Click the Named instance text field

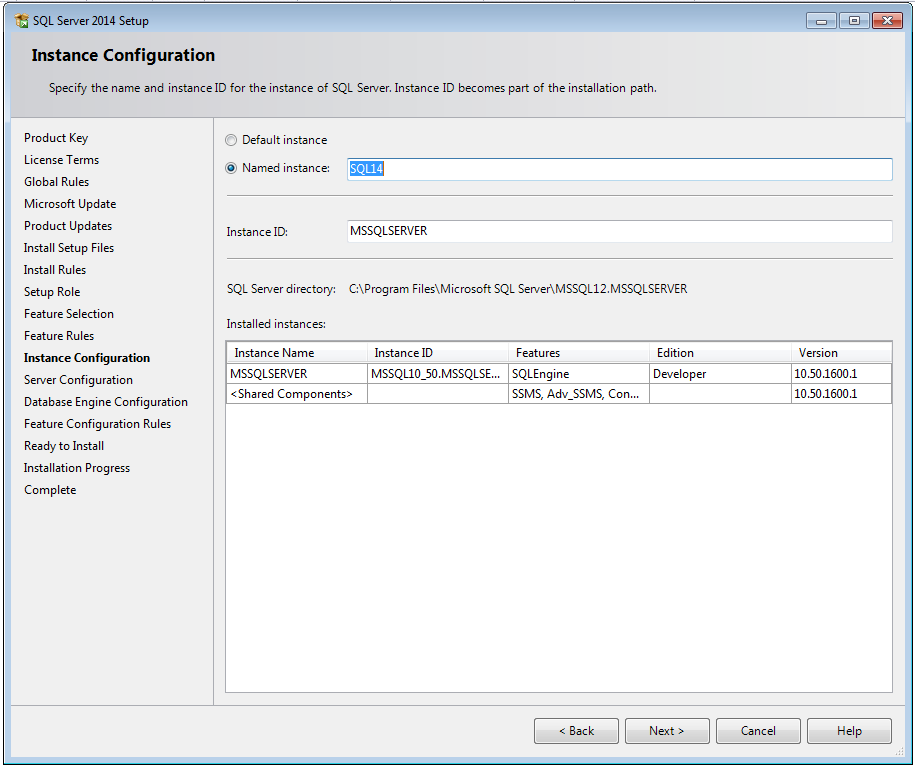619,169
